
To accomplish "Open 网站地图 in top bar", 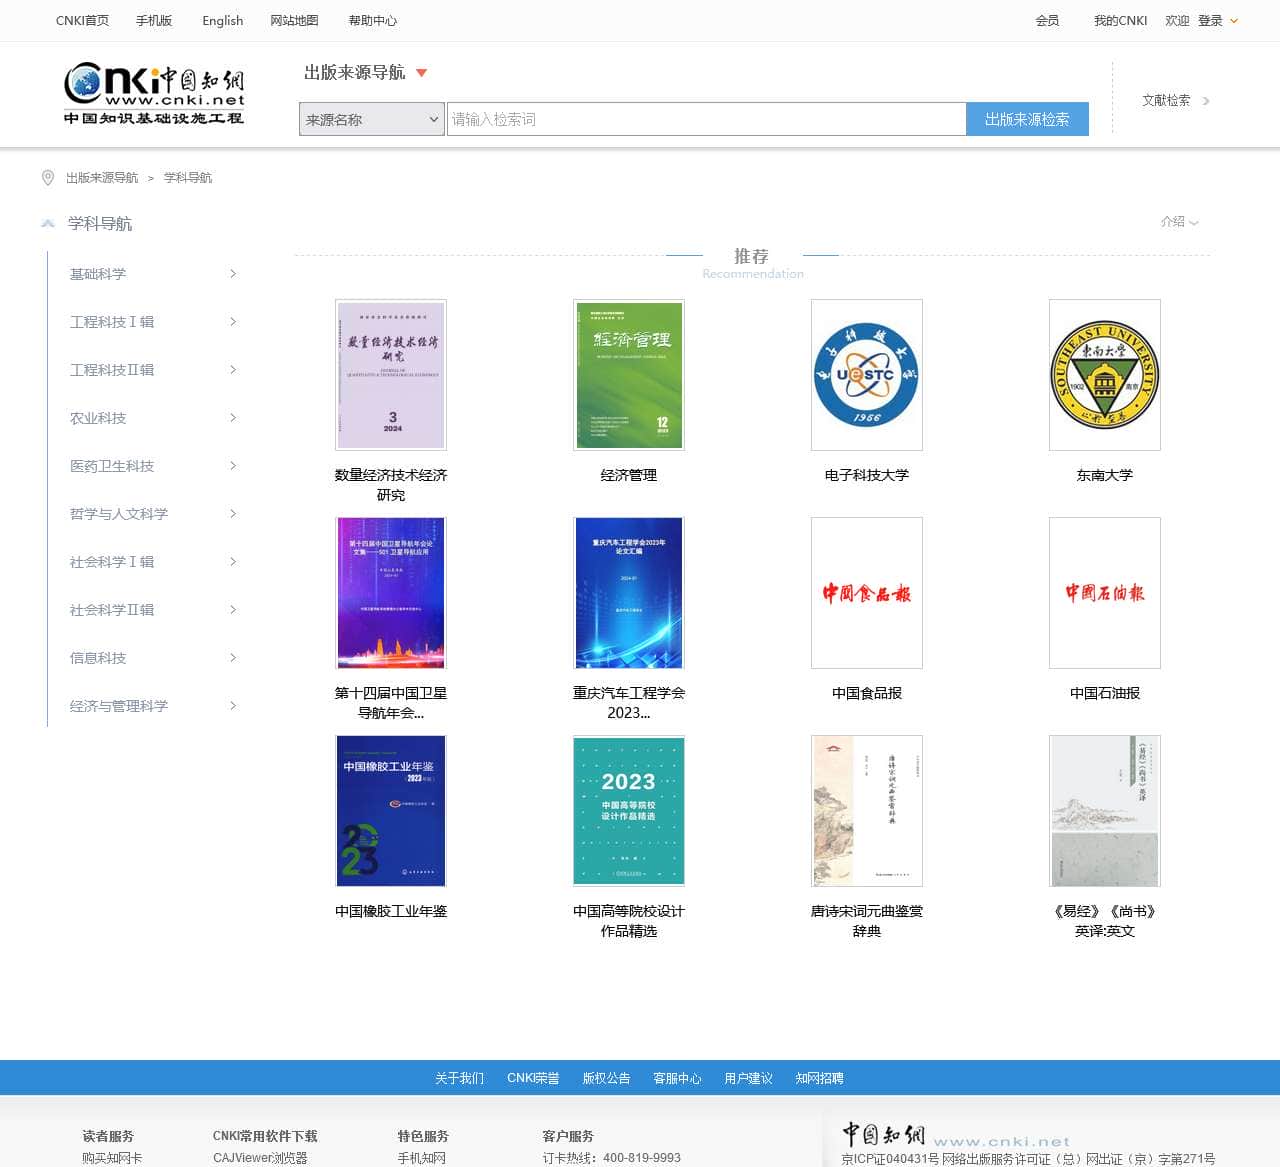I will (x=294, y=20).
